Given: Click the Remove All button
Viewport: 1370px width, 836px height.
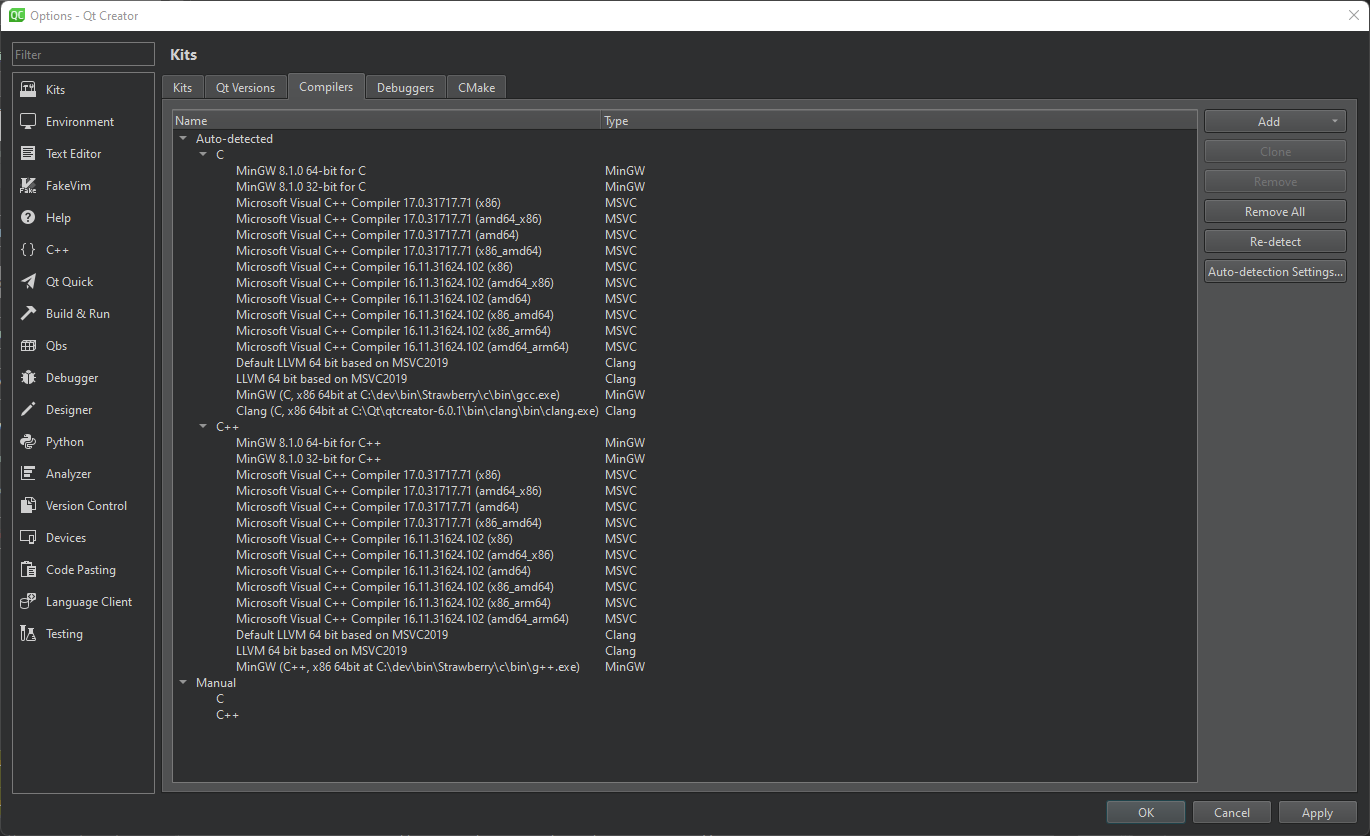Looking at the screenshot, I should click(1275, 212).
